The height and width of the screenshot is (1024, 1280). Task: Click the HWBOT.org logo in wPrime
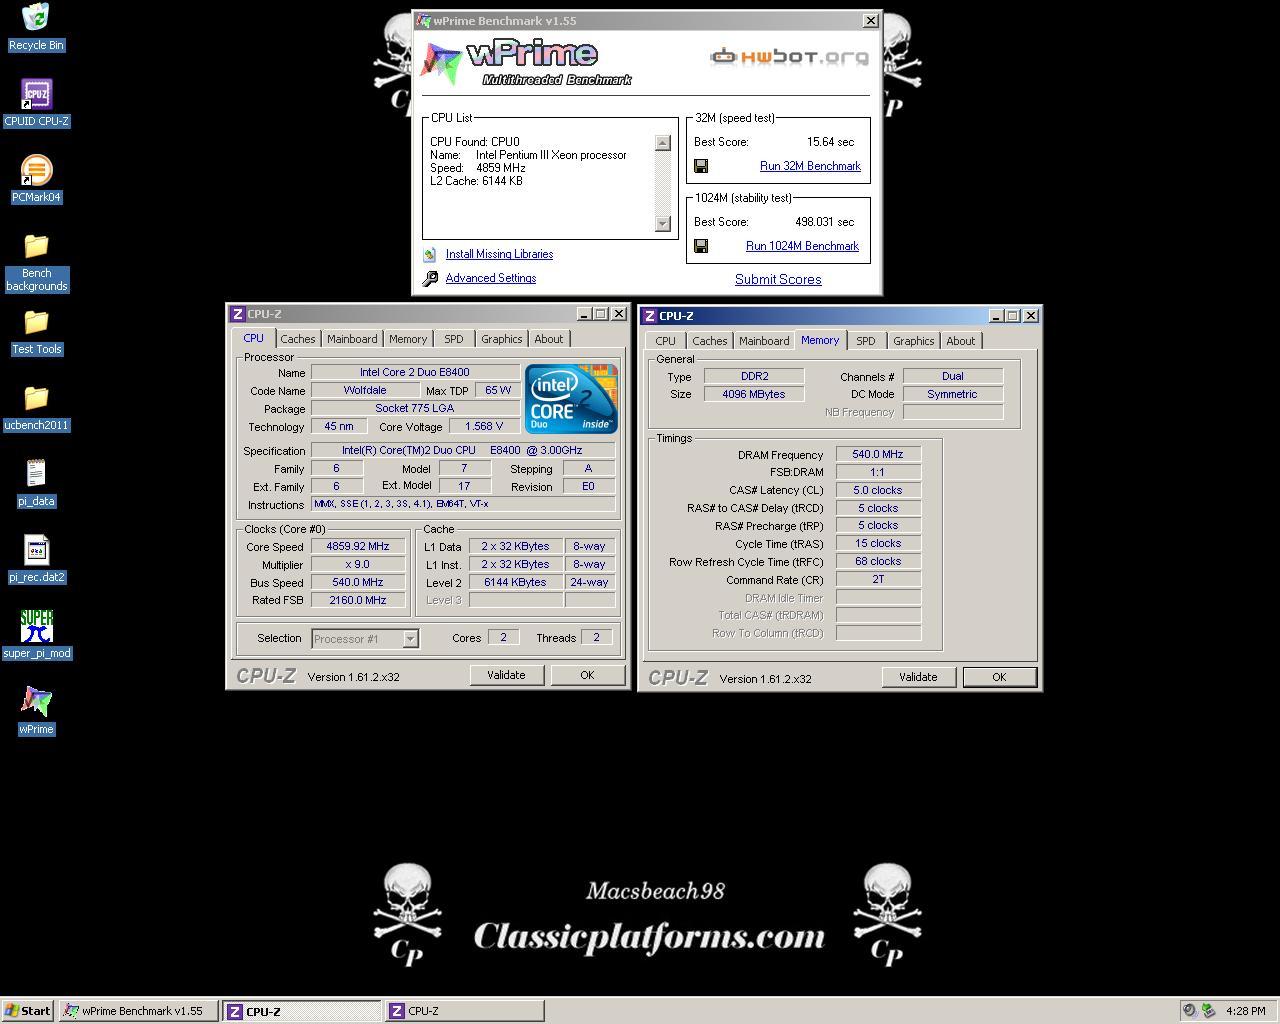pyautogui.click(x=789, y=57)
